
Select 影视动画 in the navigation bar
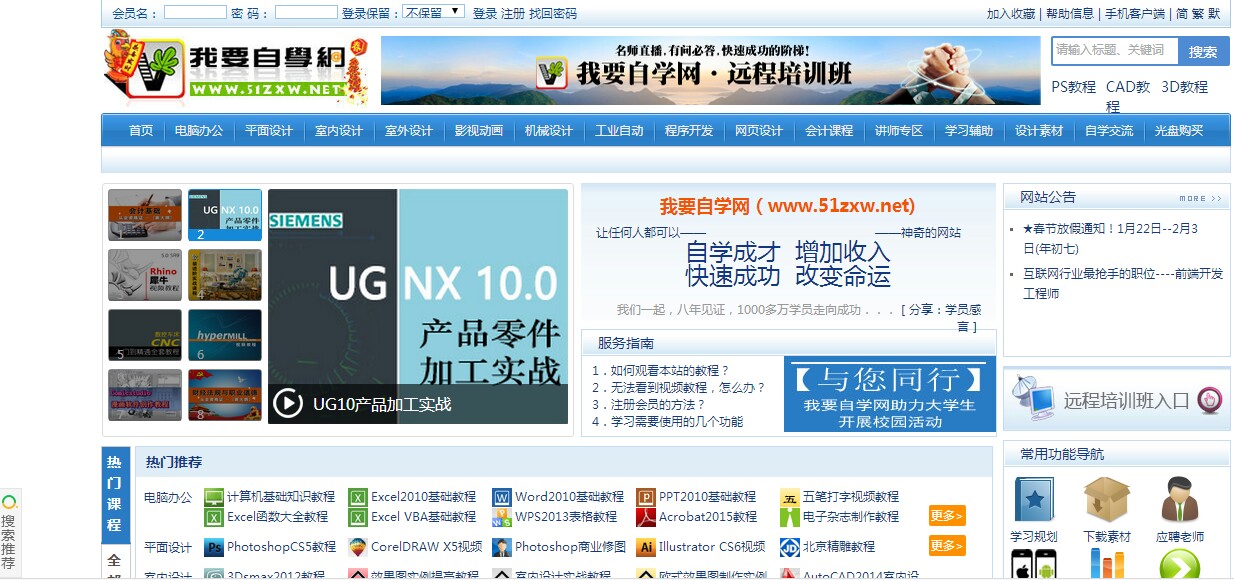tap(479, 131)
